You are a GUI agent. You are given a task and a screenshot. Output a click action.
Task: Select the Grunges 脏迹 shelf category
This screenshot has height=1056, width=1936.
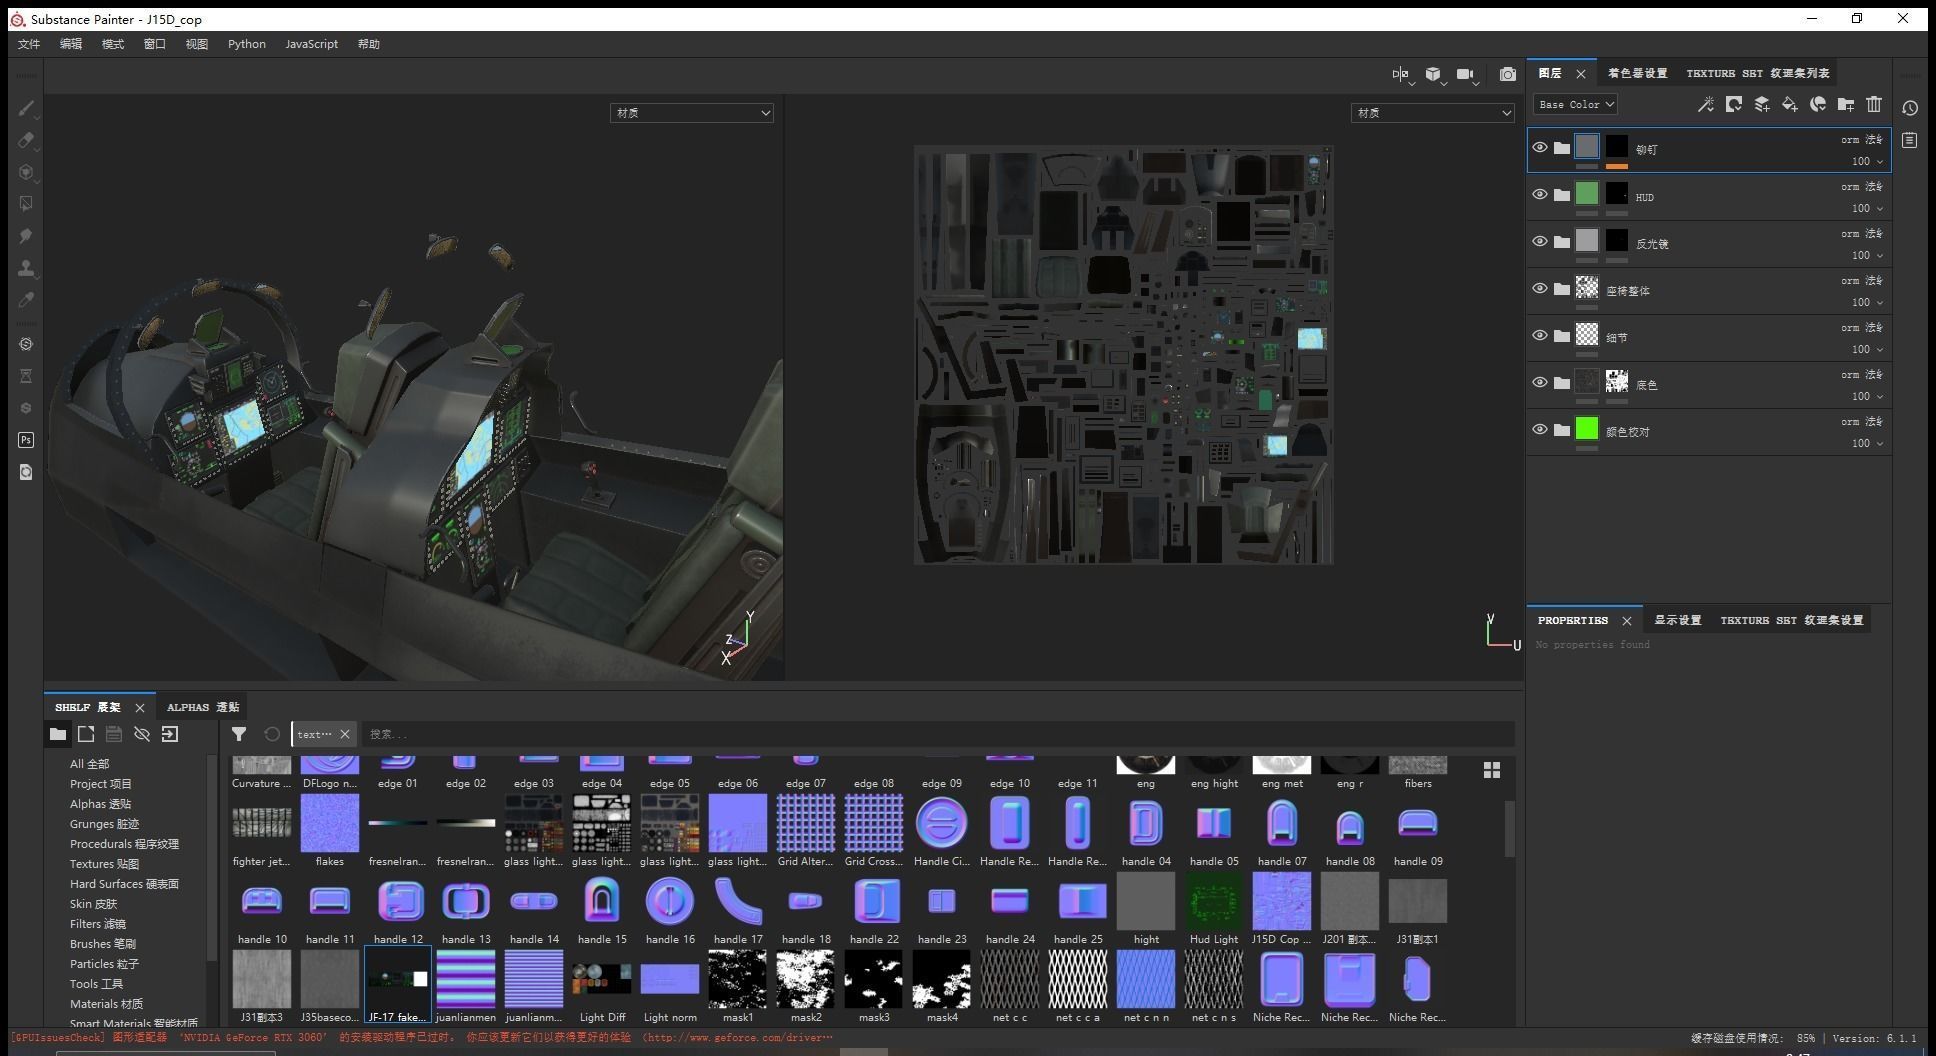click(x=104, y=824)
